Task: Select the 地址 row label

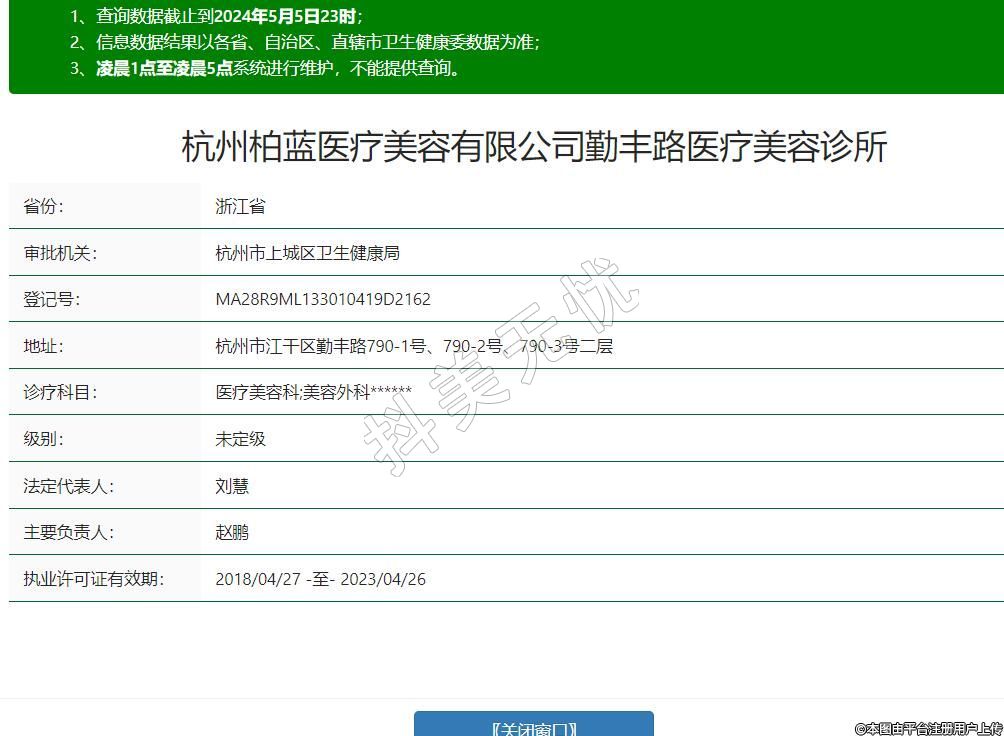Action: coord(43,346)
